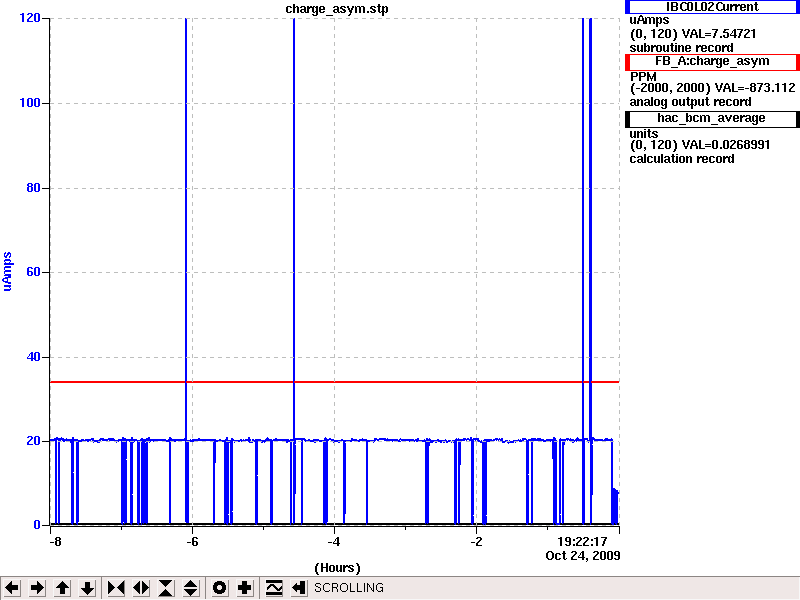Viewport: 800px width, 600px height.
Task: Click the return-to-scrolling arrow button
Action: coord(298,588)
